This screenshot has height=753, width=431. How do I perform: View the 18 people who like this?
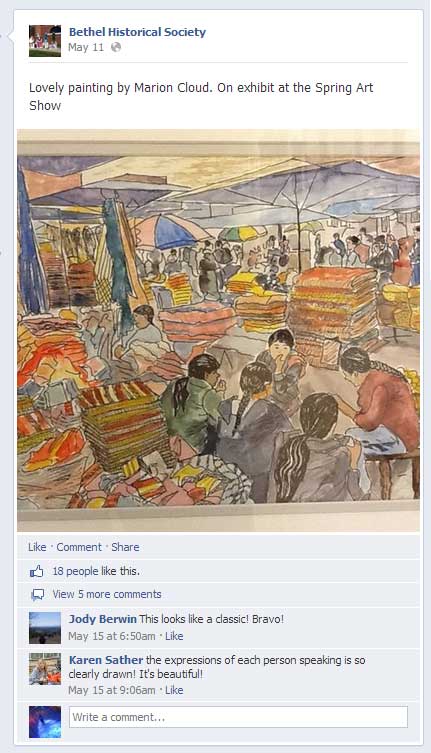(96, 571)
